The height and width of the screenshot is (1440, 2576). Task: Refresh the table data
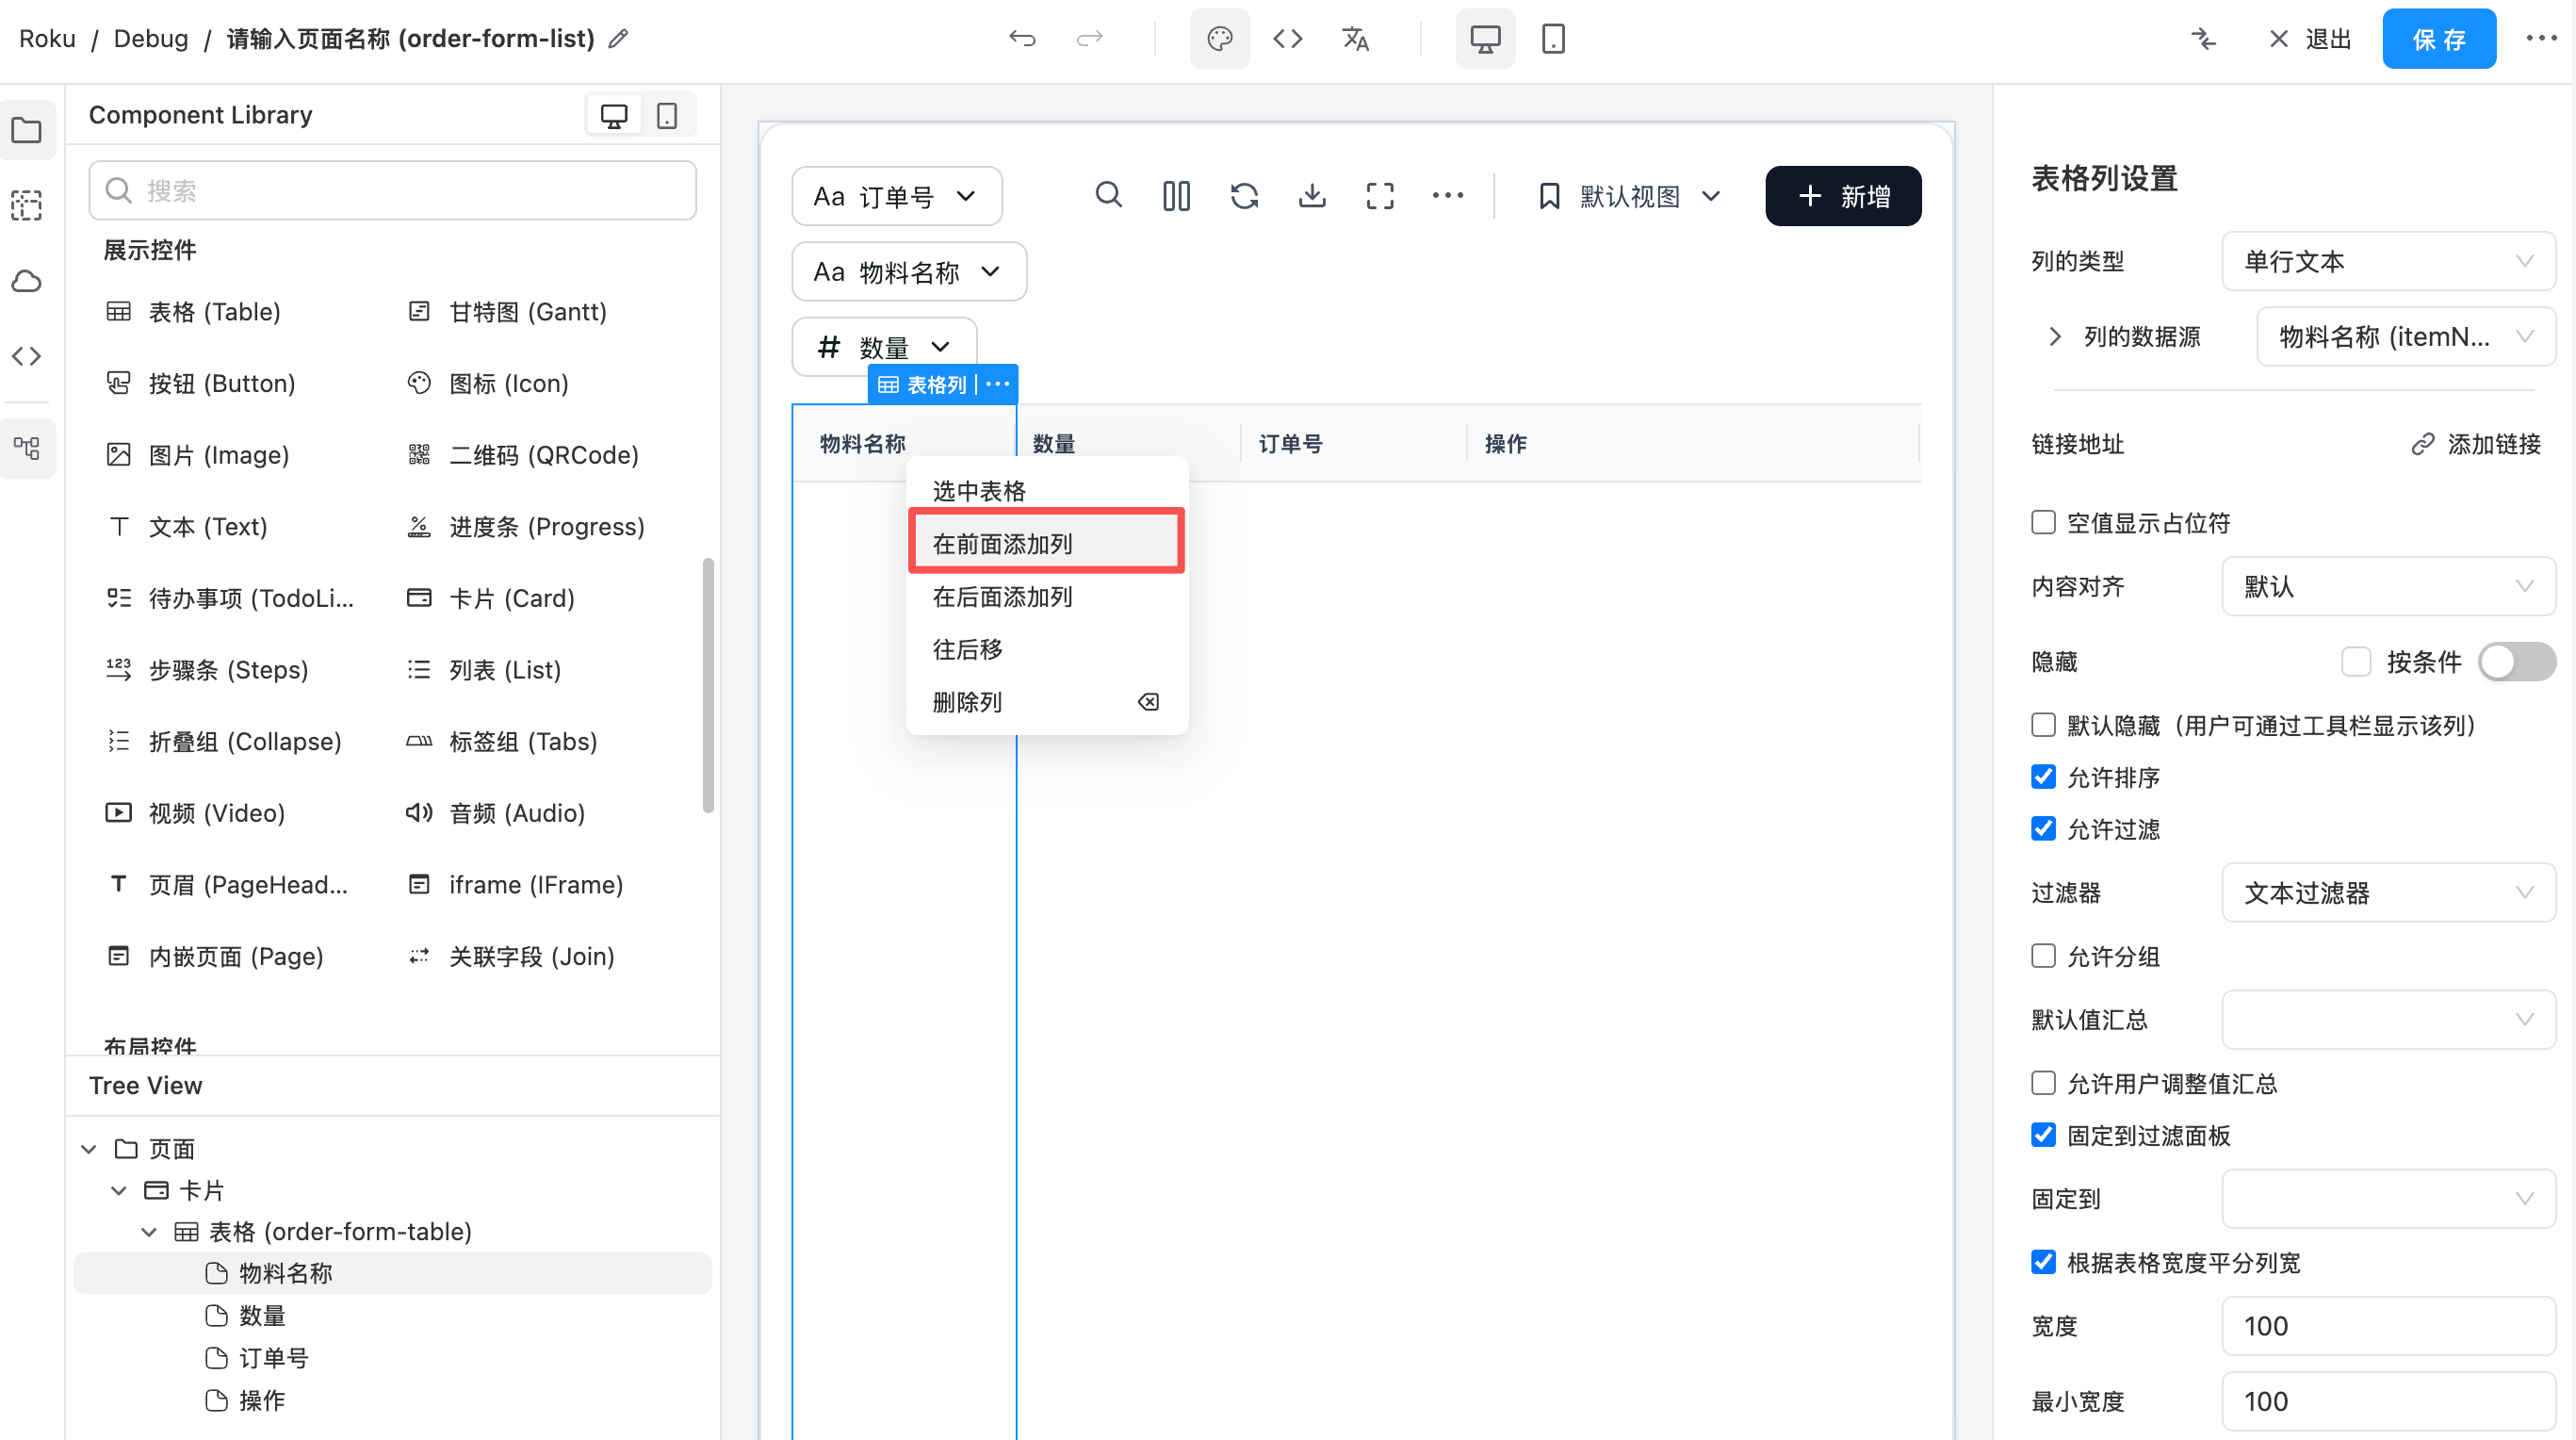click(1244, 195)
